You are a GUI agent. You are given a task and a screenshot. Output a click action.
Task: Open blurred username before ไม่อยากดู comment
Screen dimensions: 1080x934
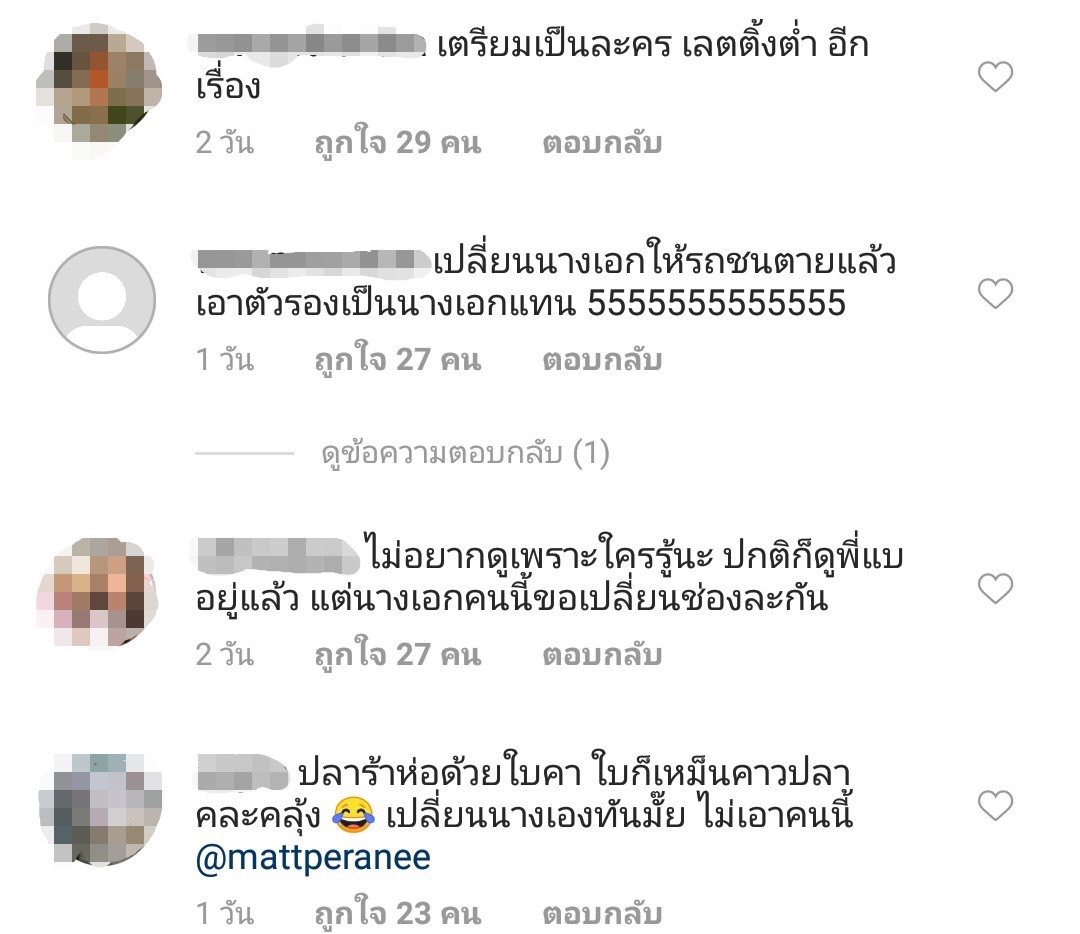[278, 556]
